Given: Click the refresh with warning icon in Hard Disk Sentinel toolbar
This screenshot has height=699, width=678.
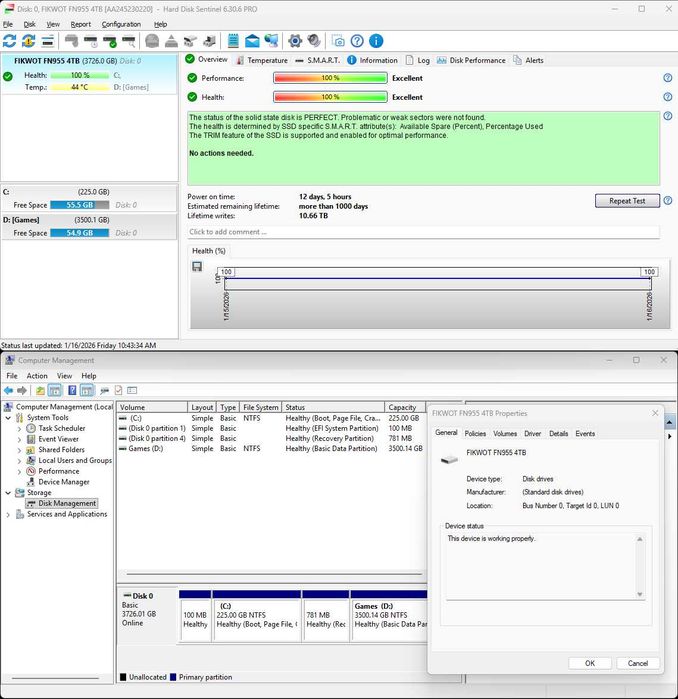Looking at the screenshot, I should [x=29, y=41].
